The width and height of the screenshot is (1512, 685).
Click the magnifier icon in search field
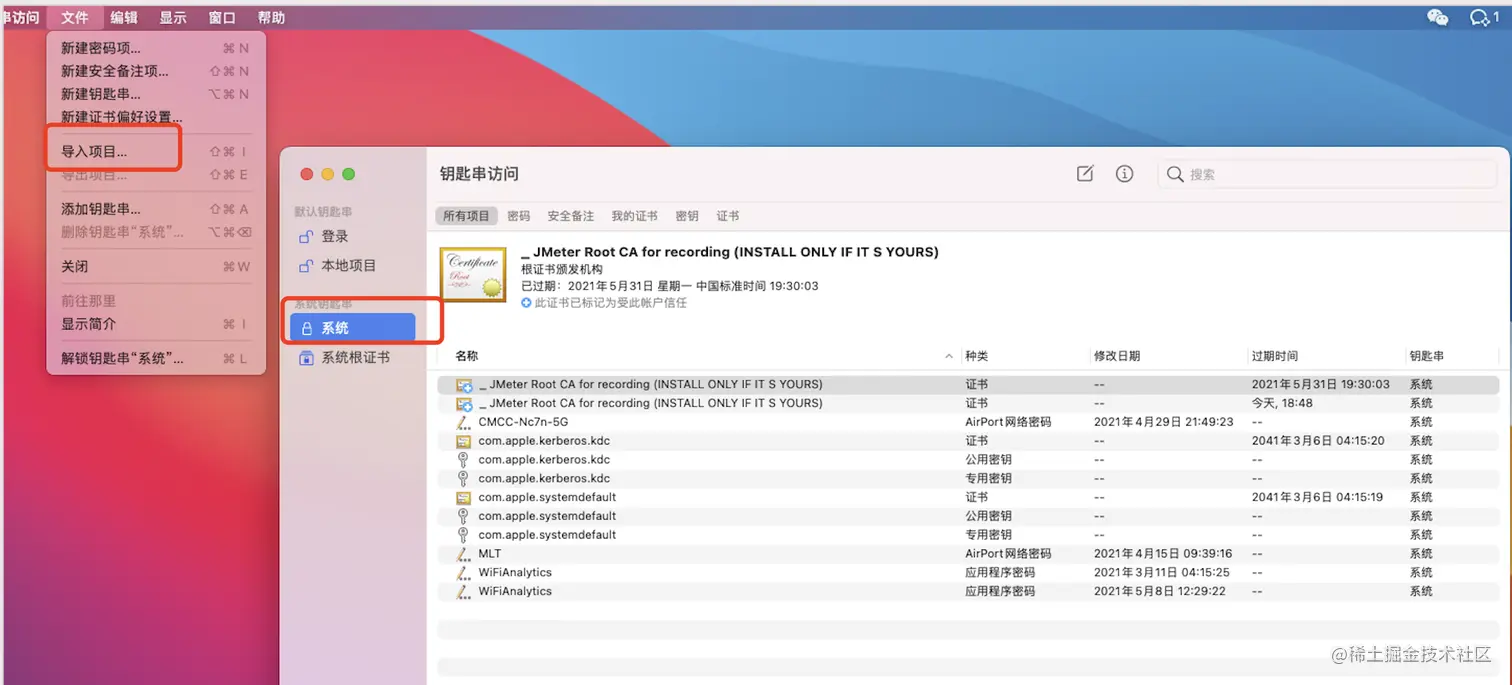pyautogui.click(x=1176, y=174)
